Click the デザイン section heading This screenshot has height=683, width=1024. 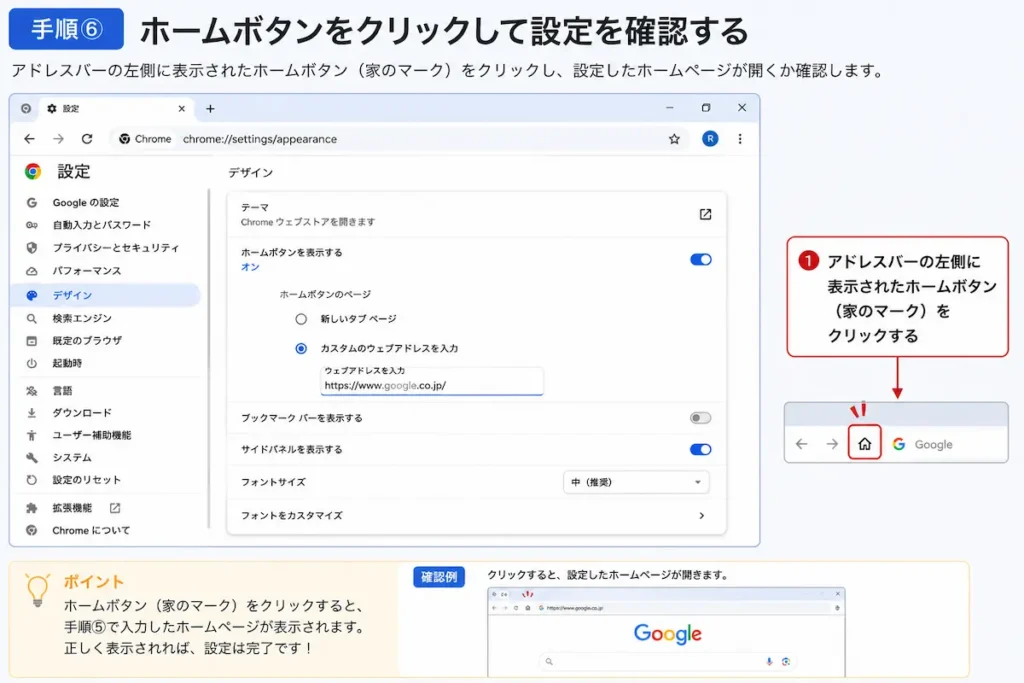click(x=251, y=173)
